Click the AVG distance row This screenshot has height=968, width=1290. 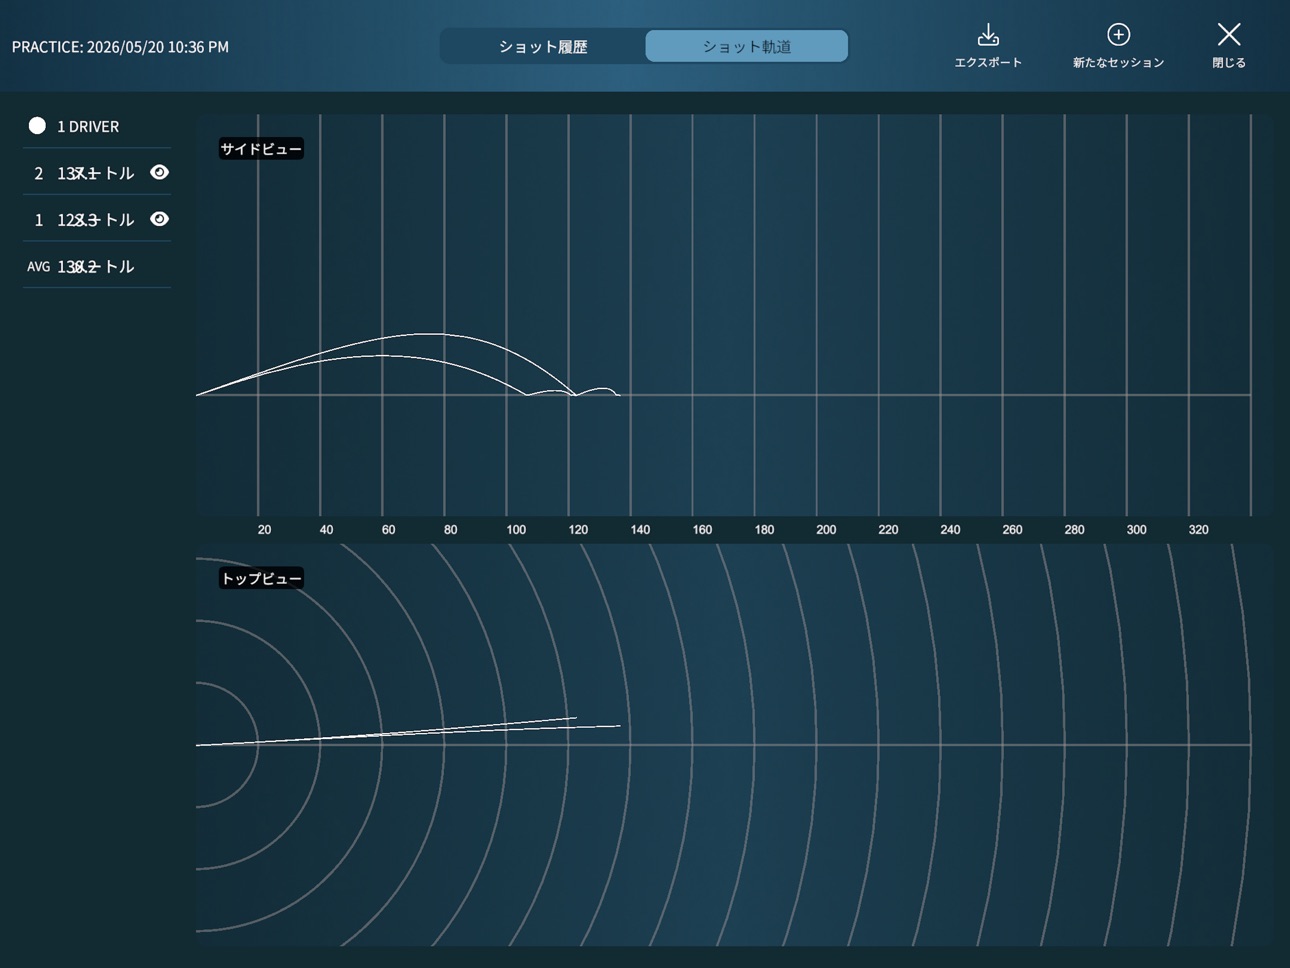96,266
